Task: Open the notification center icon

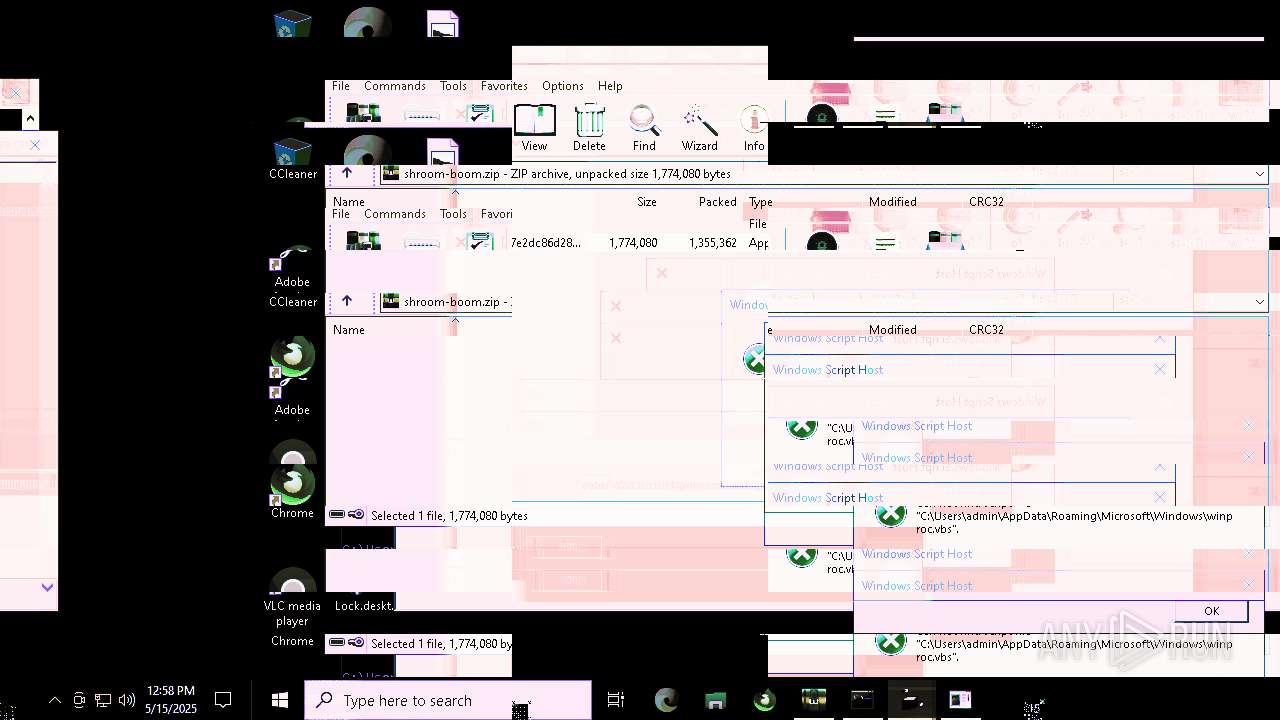Action: tap(224, 700)
